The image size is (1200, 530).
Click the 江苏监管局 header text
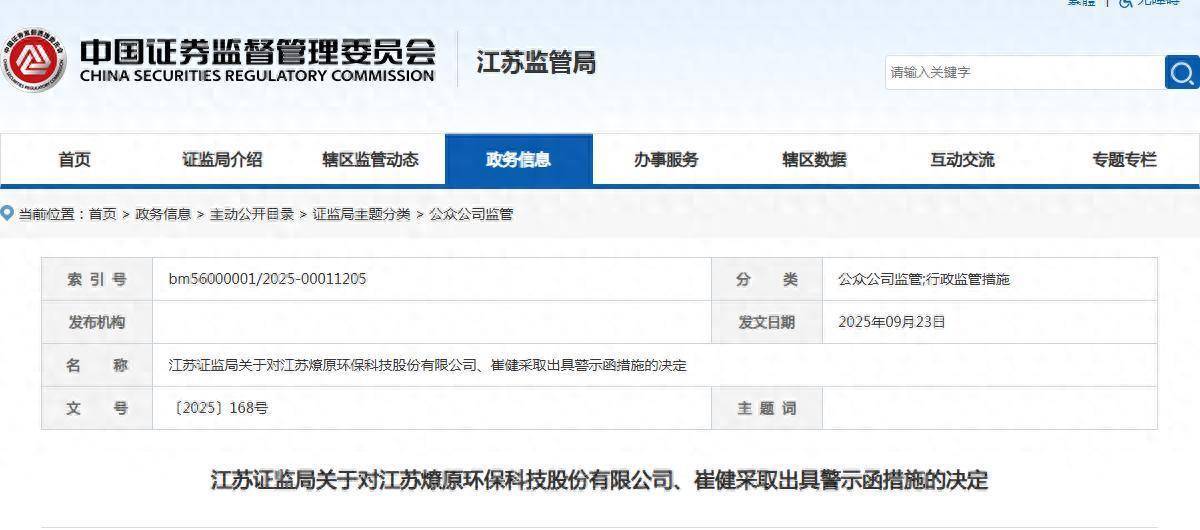pyautogui.click(x=536, y=62)
